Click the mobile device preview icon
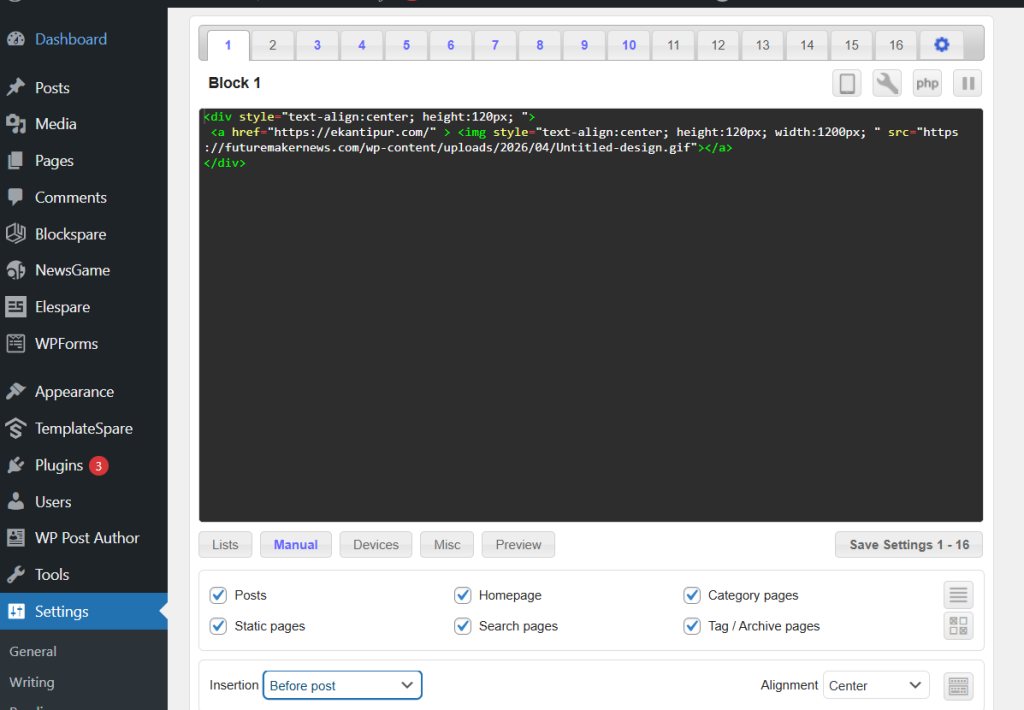The height and width of the screenshot is (710, 1024). (x=847, y=83)
